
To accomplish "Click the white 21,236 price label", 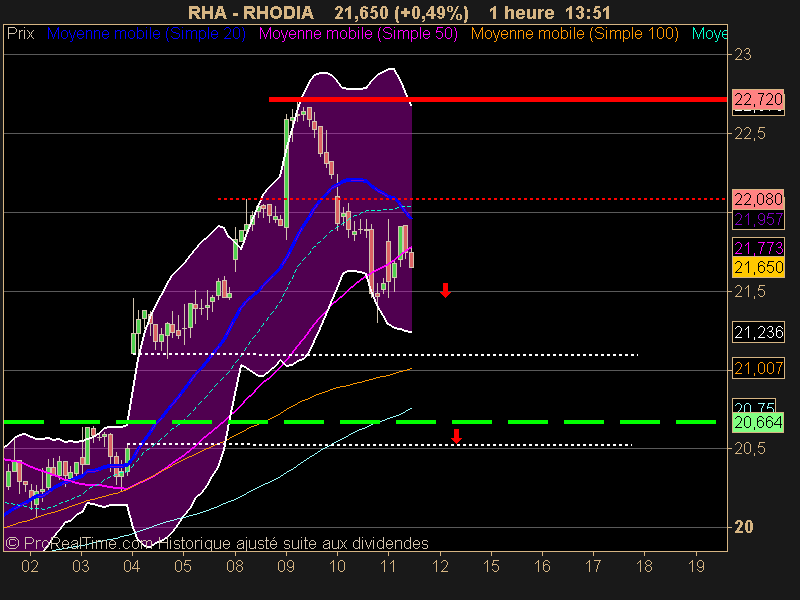I will point(758,333).
